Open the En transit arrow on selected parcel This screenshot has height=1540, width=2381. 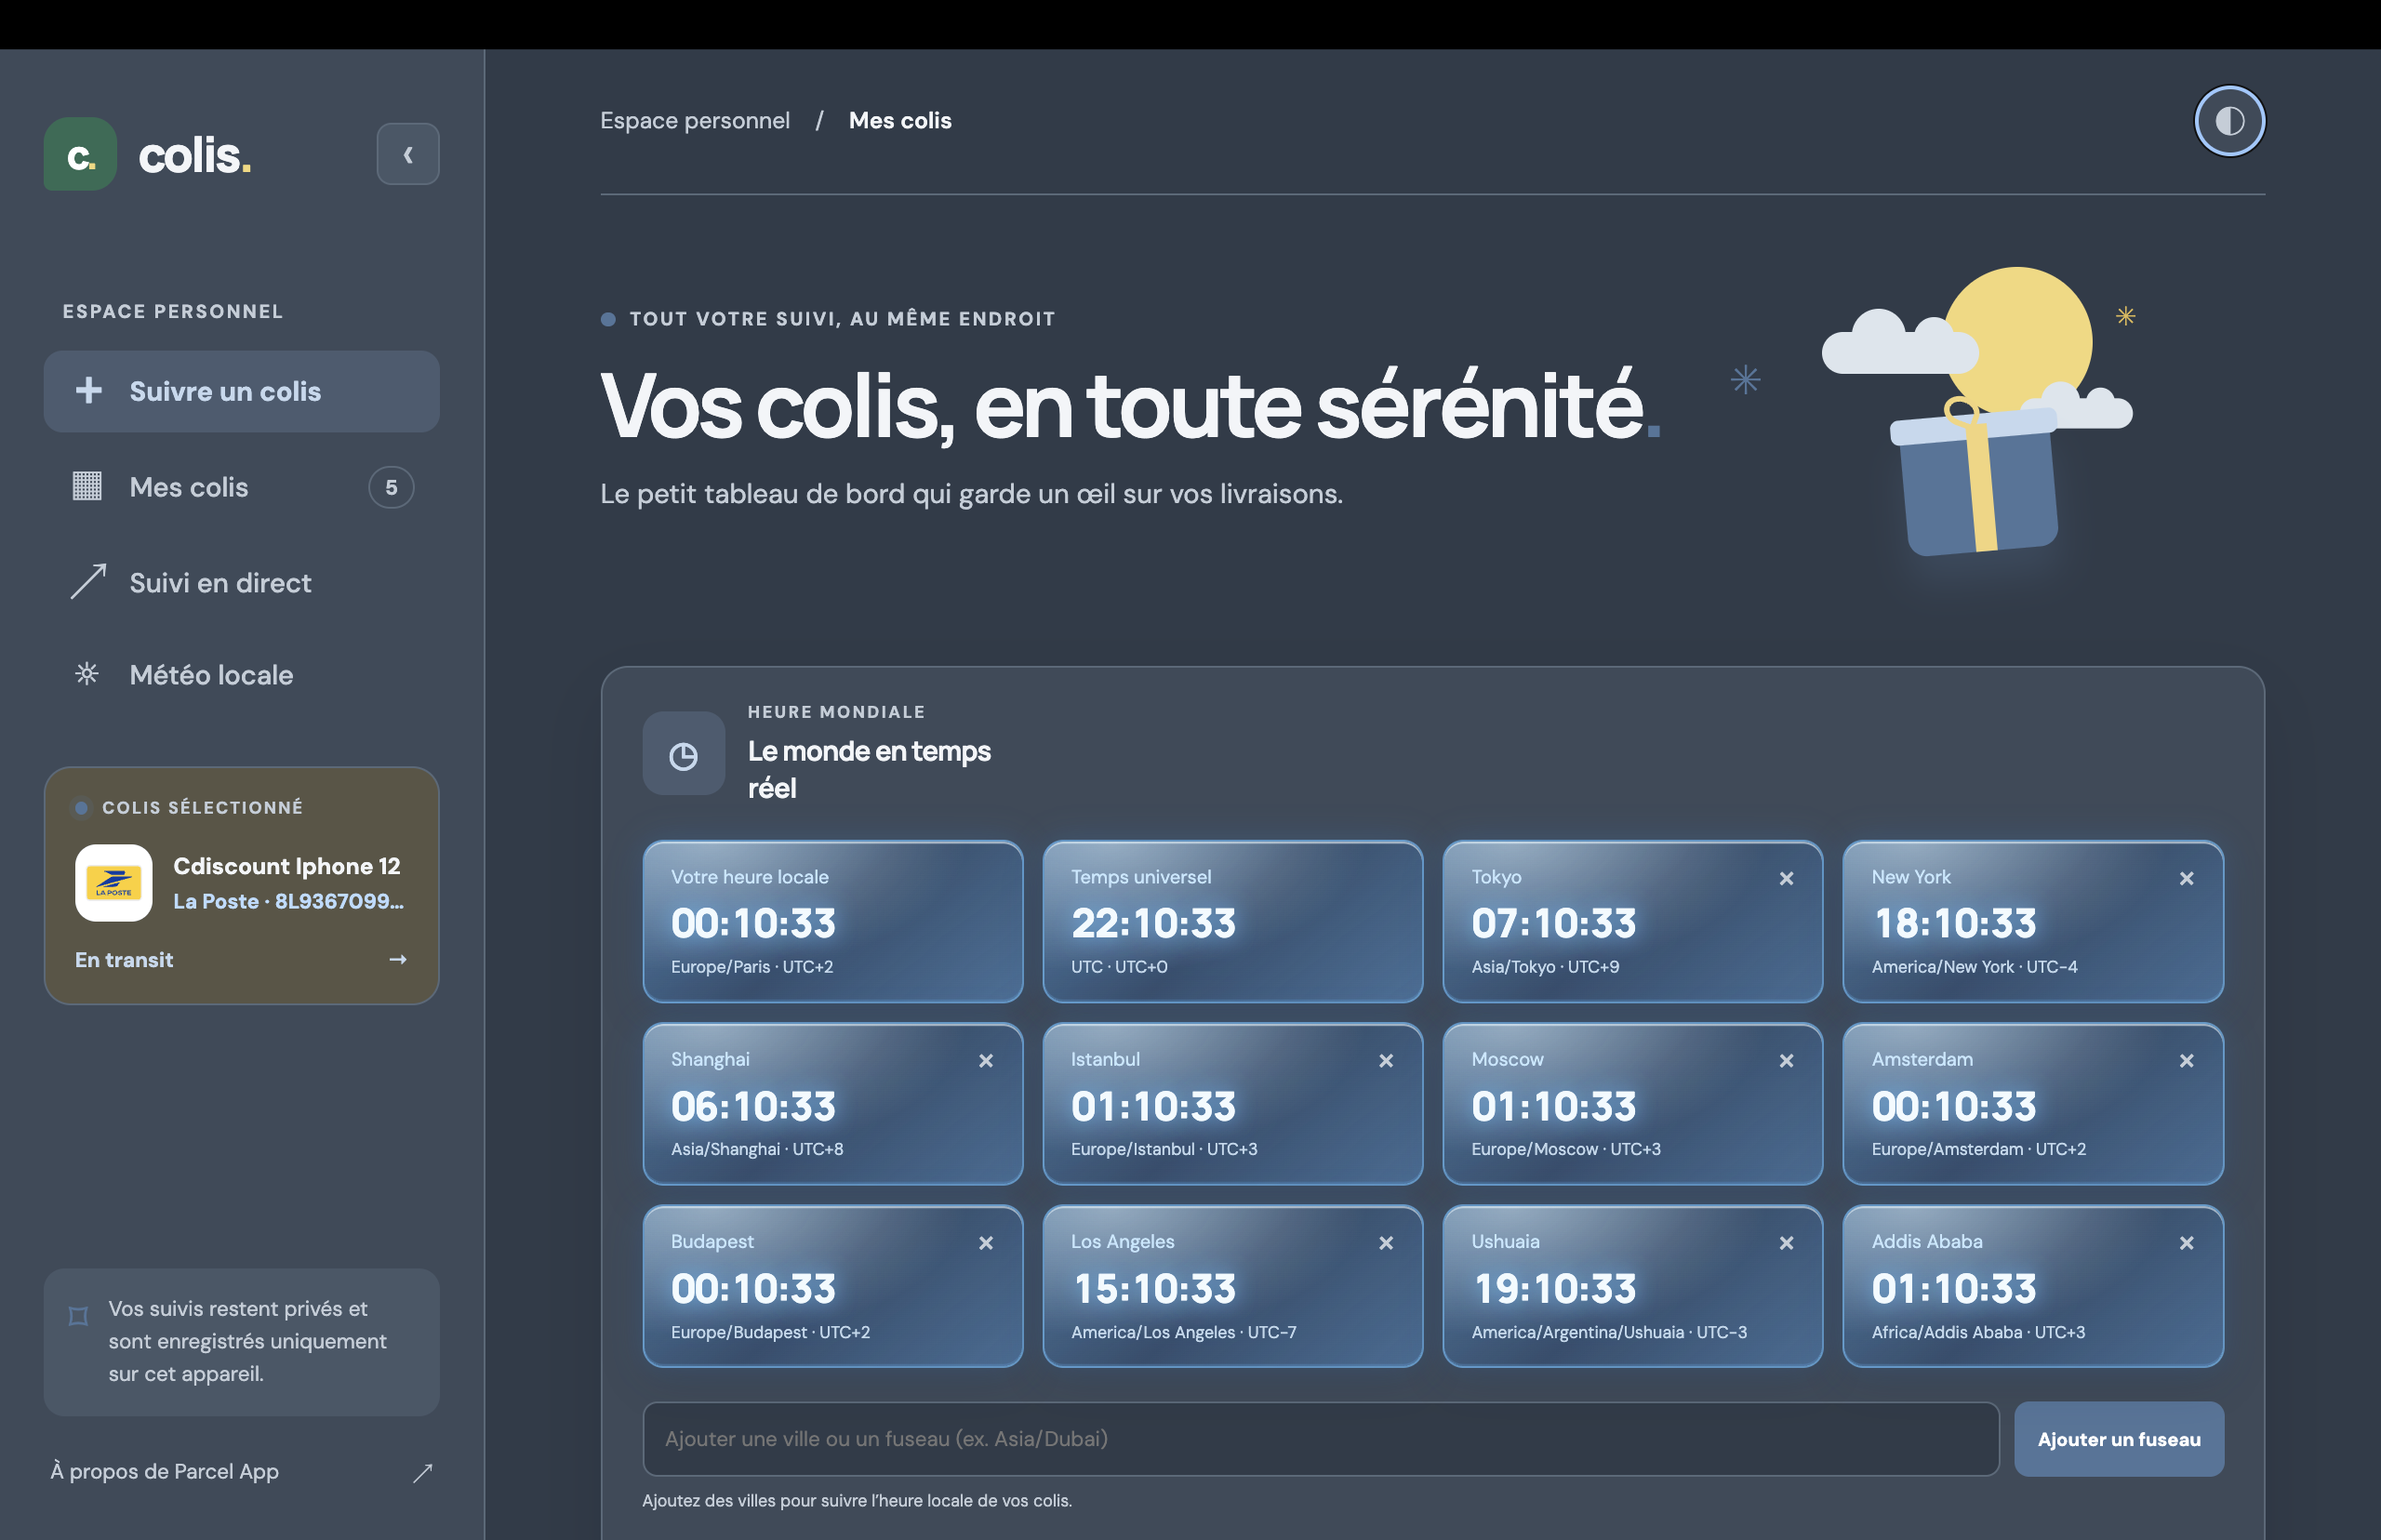click(397, 959)
